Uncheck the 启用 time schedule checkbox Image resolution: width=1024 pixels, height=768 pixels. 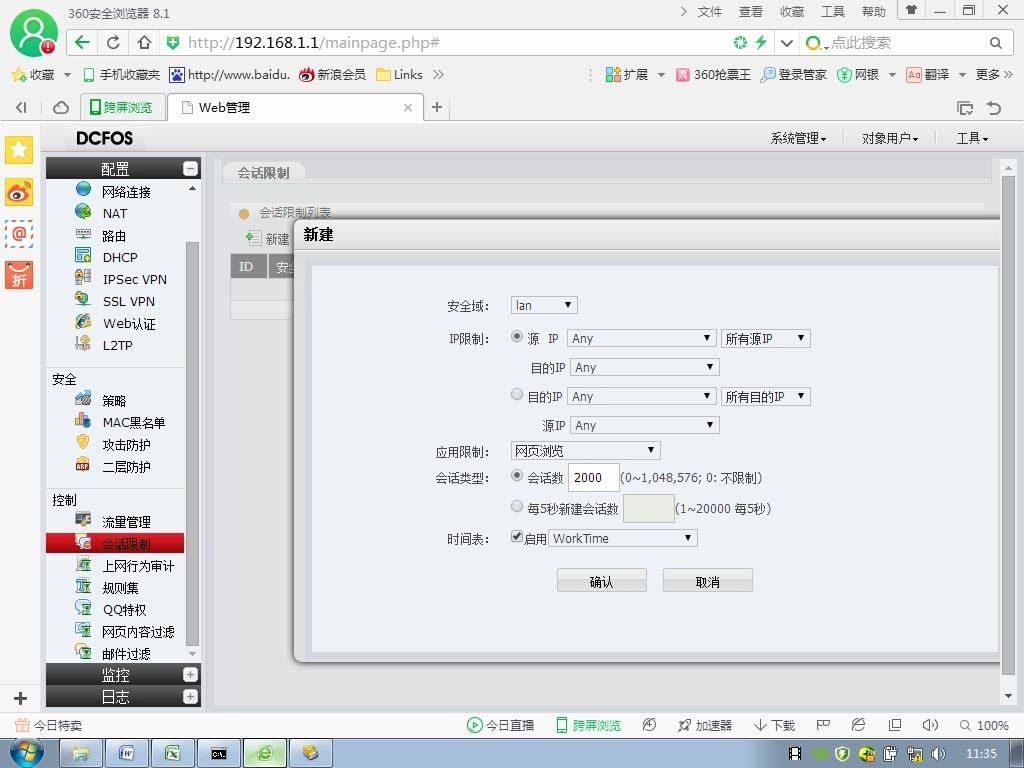[517, 536]
